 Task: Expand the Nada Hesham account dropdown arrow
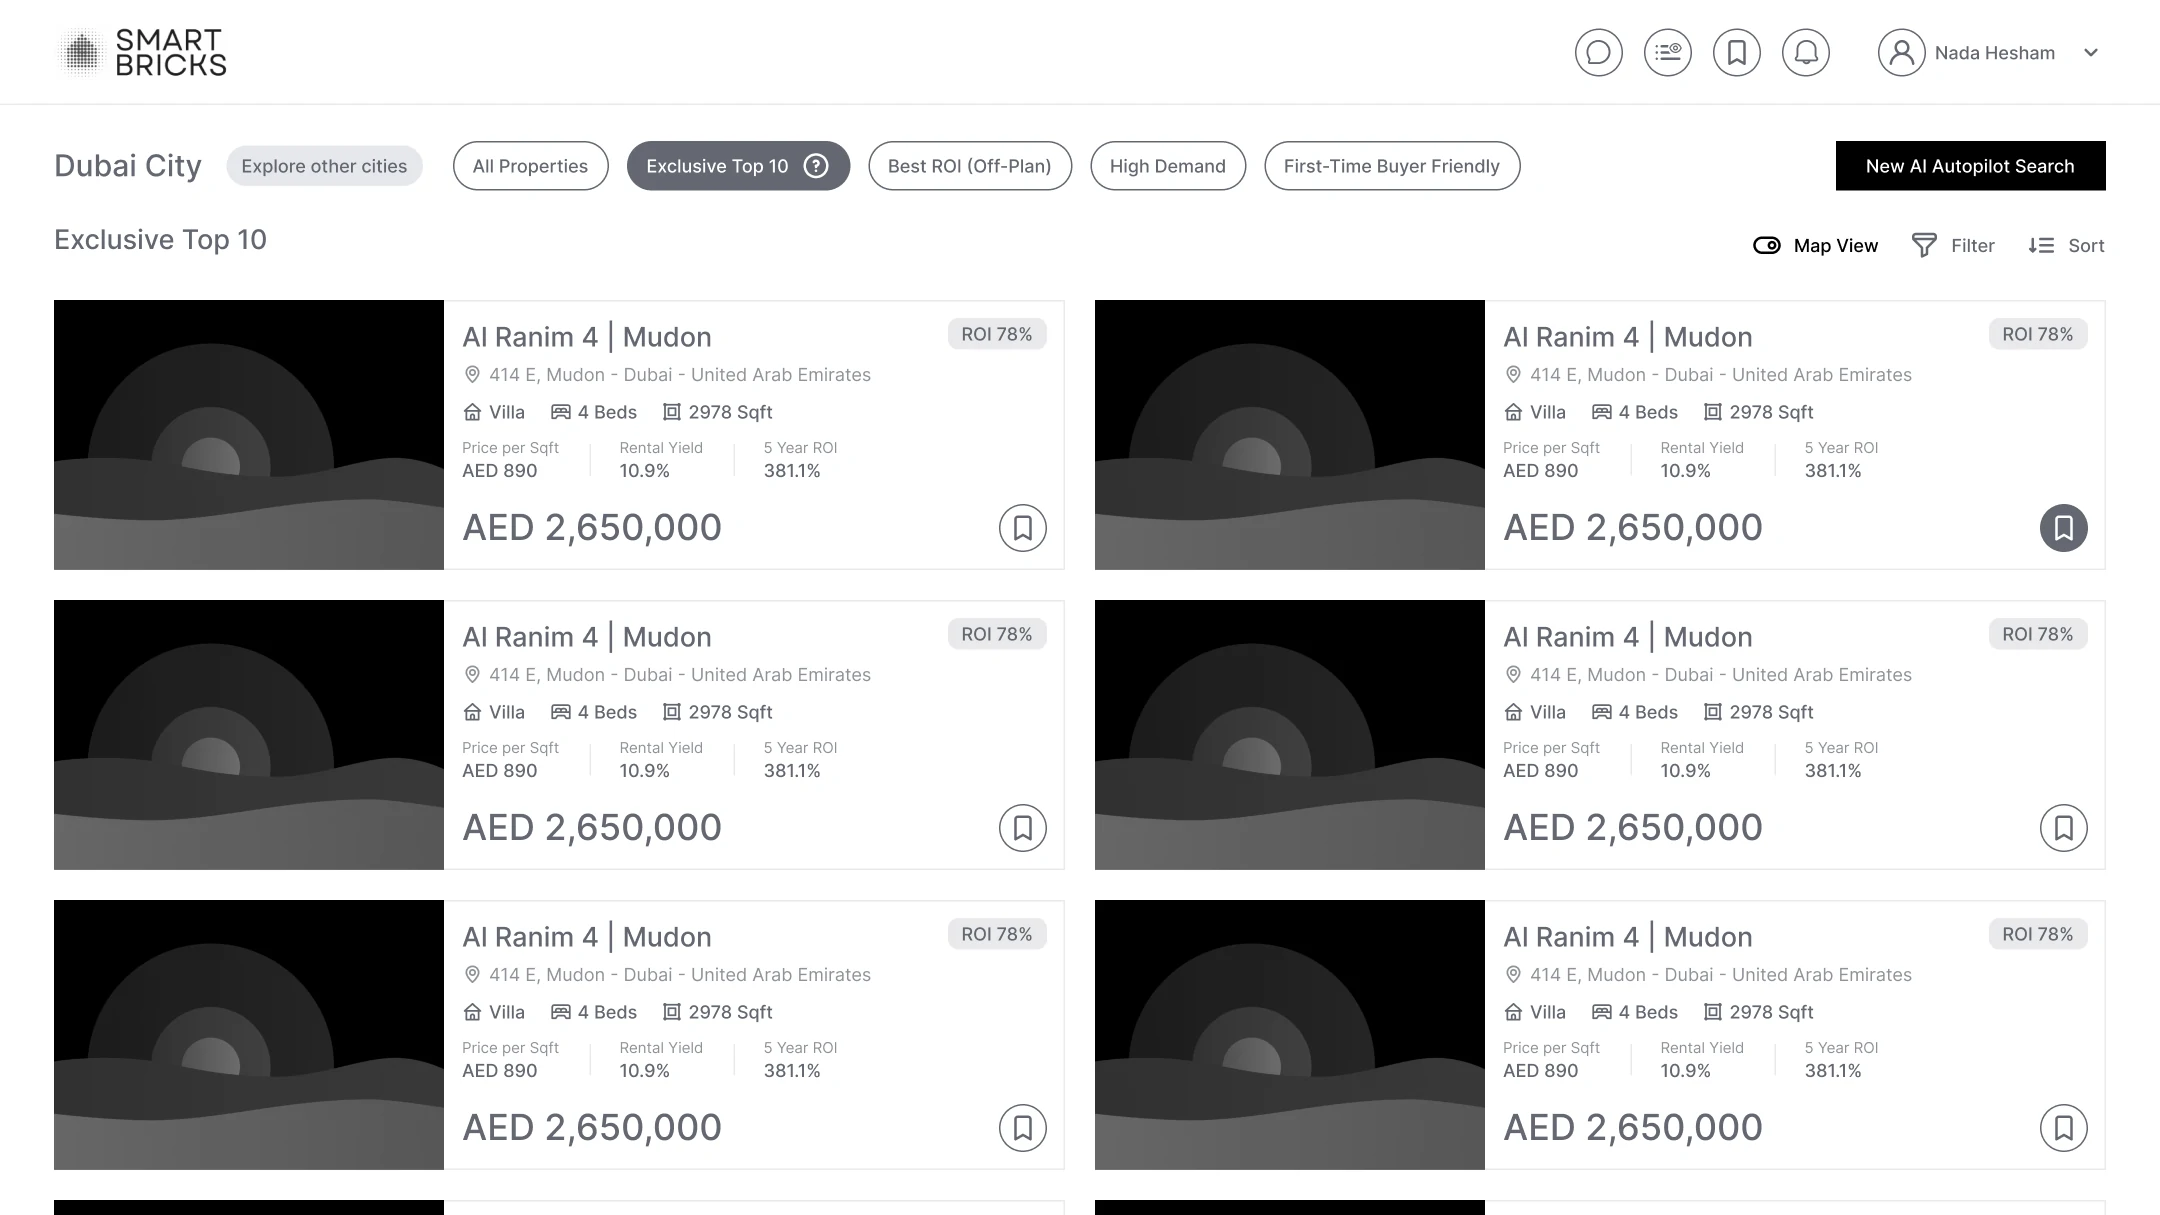(2090, 53)
